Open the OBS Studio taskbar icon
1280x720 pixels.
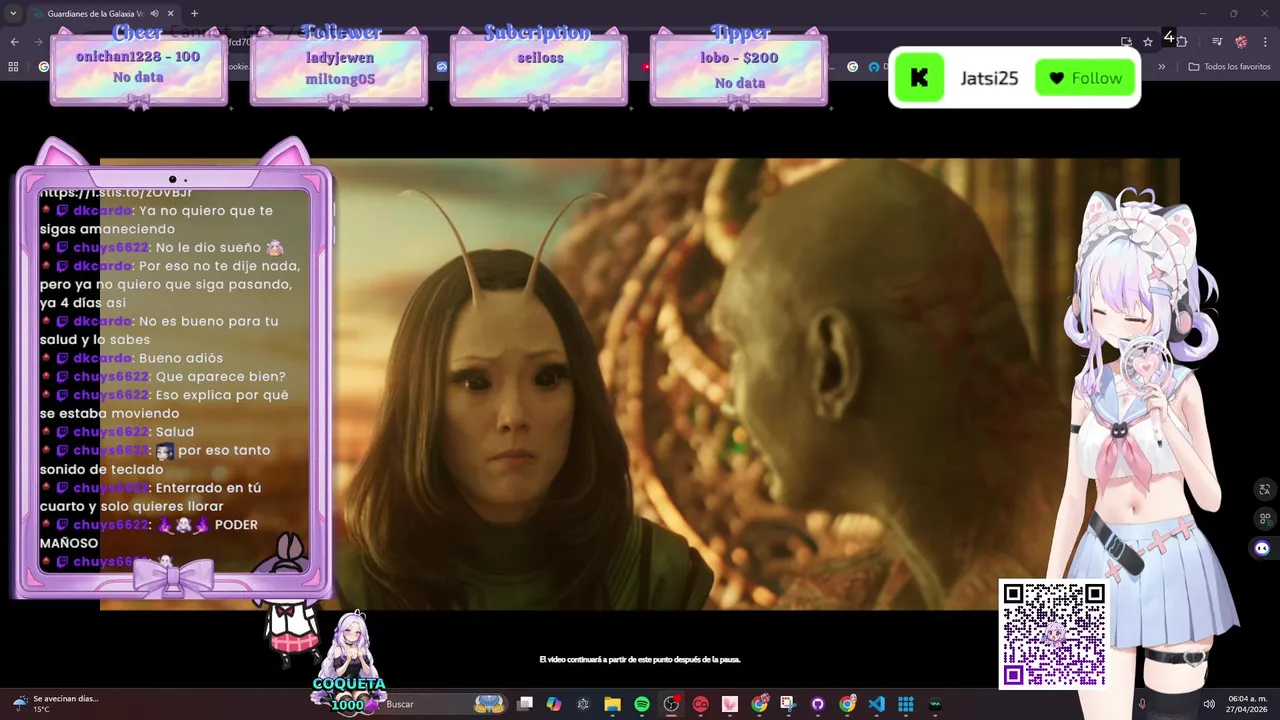coord(671,704)
